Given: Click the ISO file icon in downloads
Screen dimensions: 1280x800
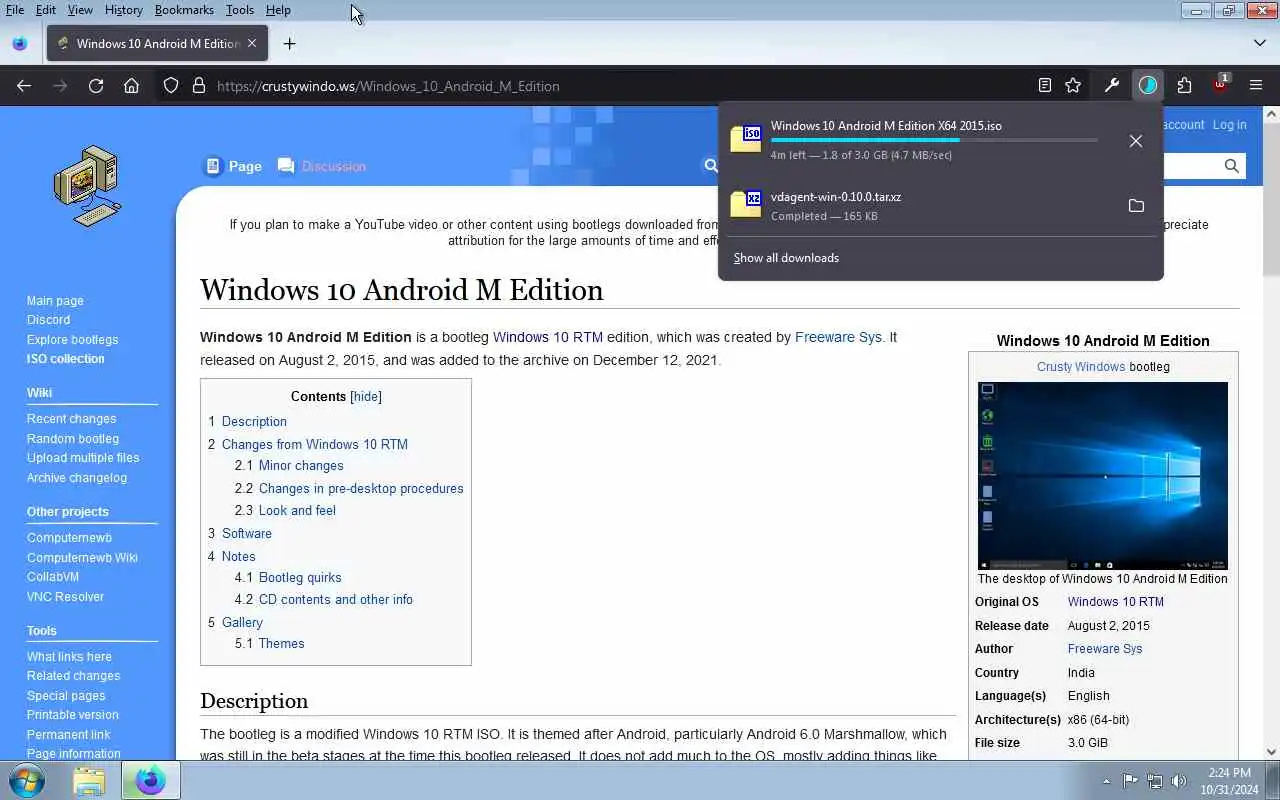Looking at the screenshot, I should pyautogui.click(x=746, y=138).
